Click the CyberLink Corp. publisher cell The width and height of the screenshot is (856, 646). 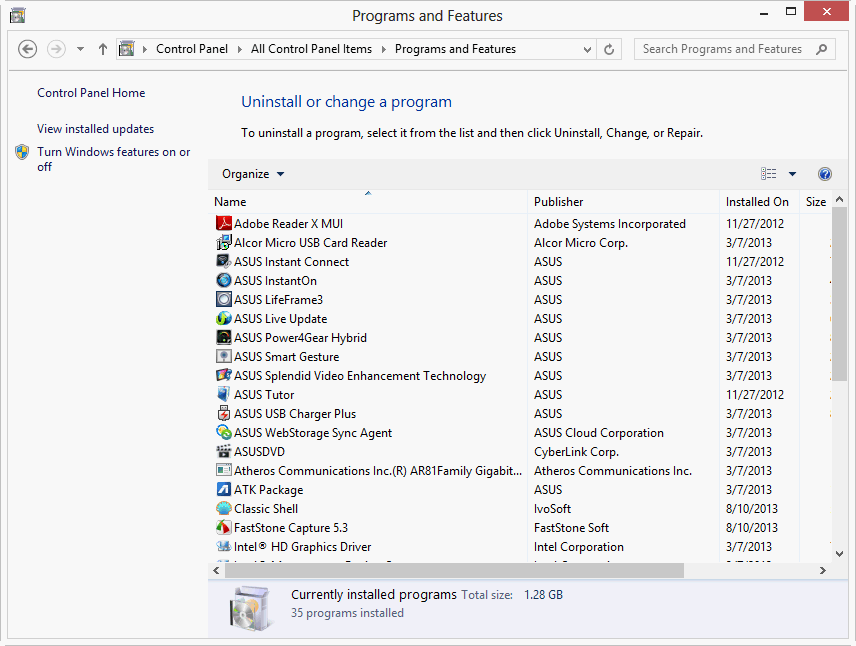click(576, 452)
